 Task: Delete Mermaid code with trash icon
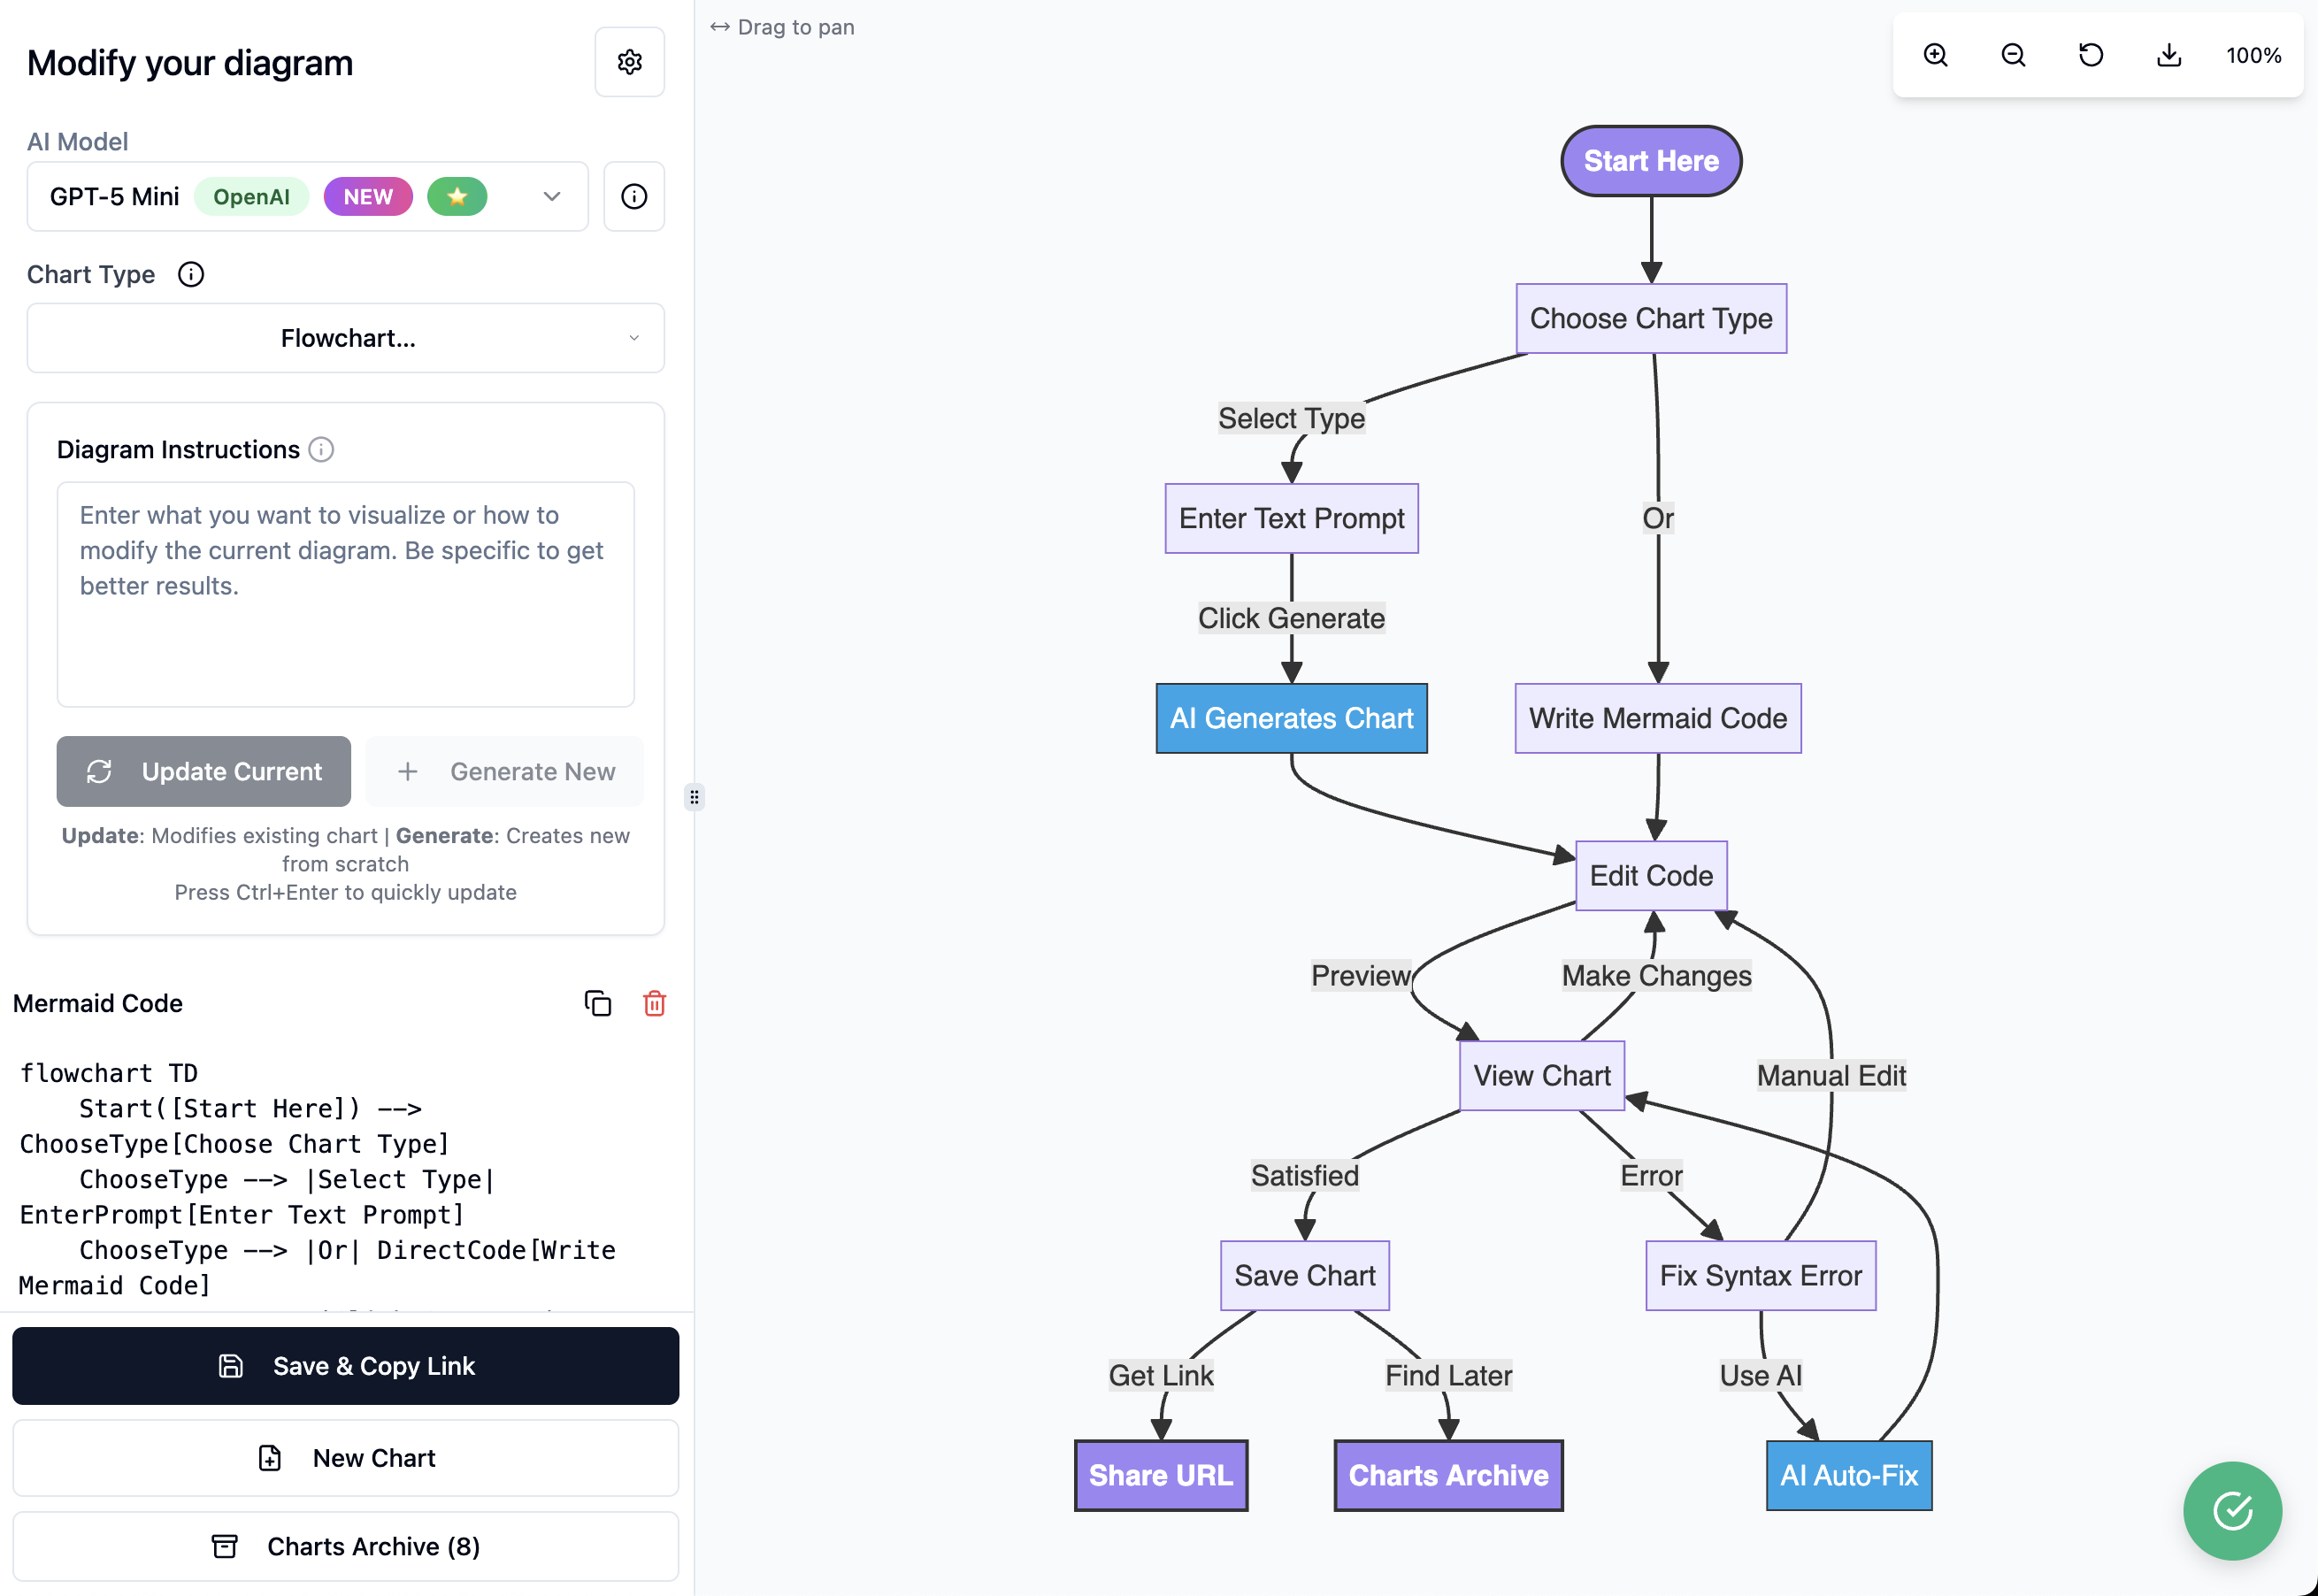[654, 1003]
